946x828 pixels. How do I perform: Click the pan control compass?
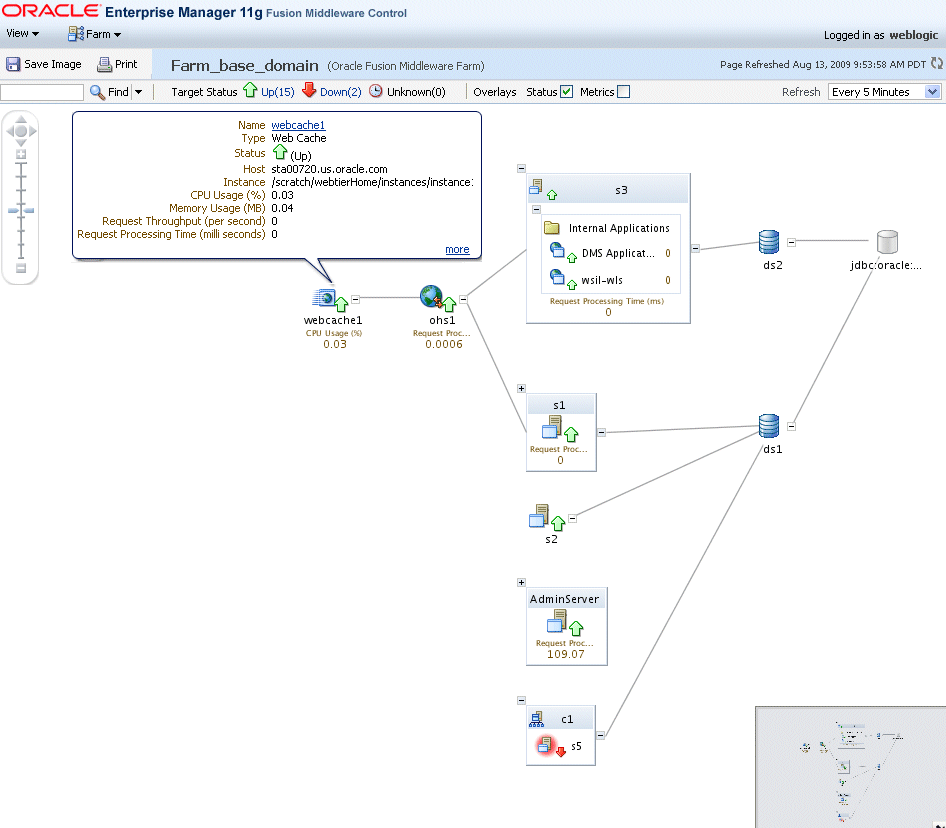click(x=21, y=130)
